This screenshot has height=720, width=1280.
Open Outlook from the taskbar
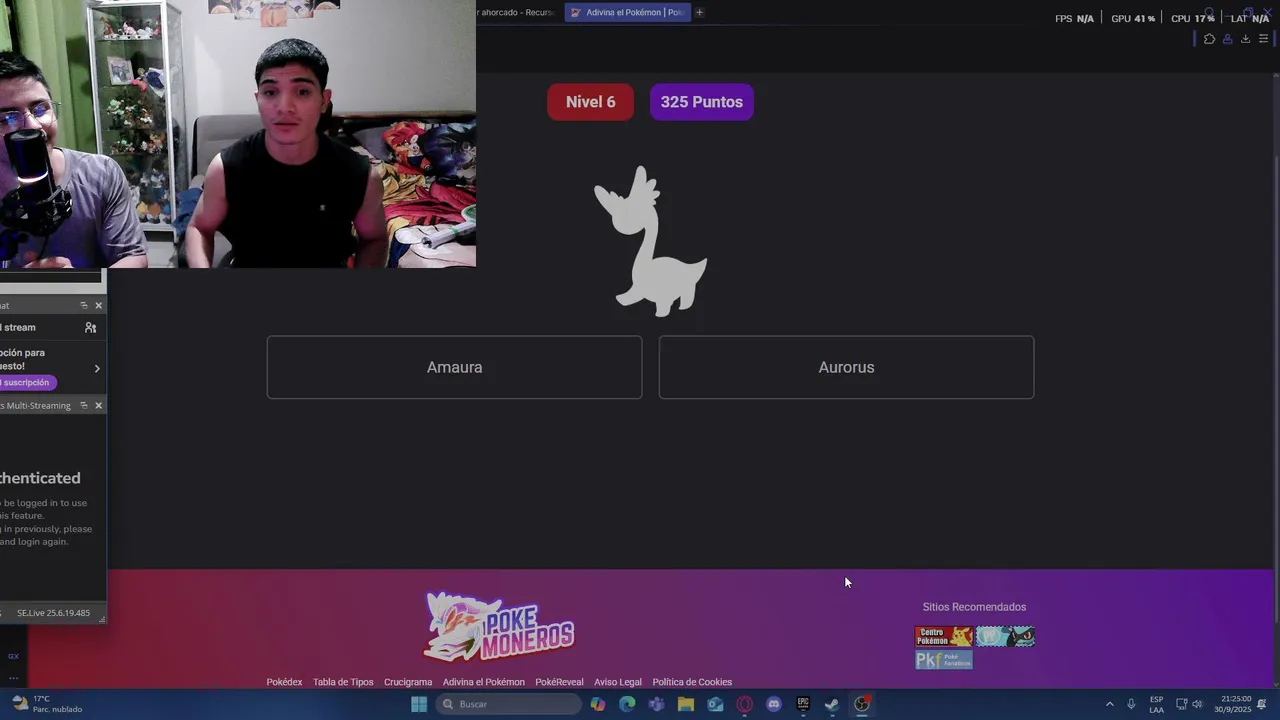pos(715,704)
